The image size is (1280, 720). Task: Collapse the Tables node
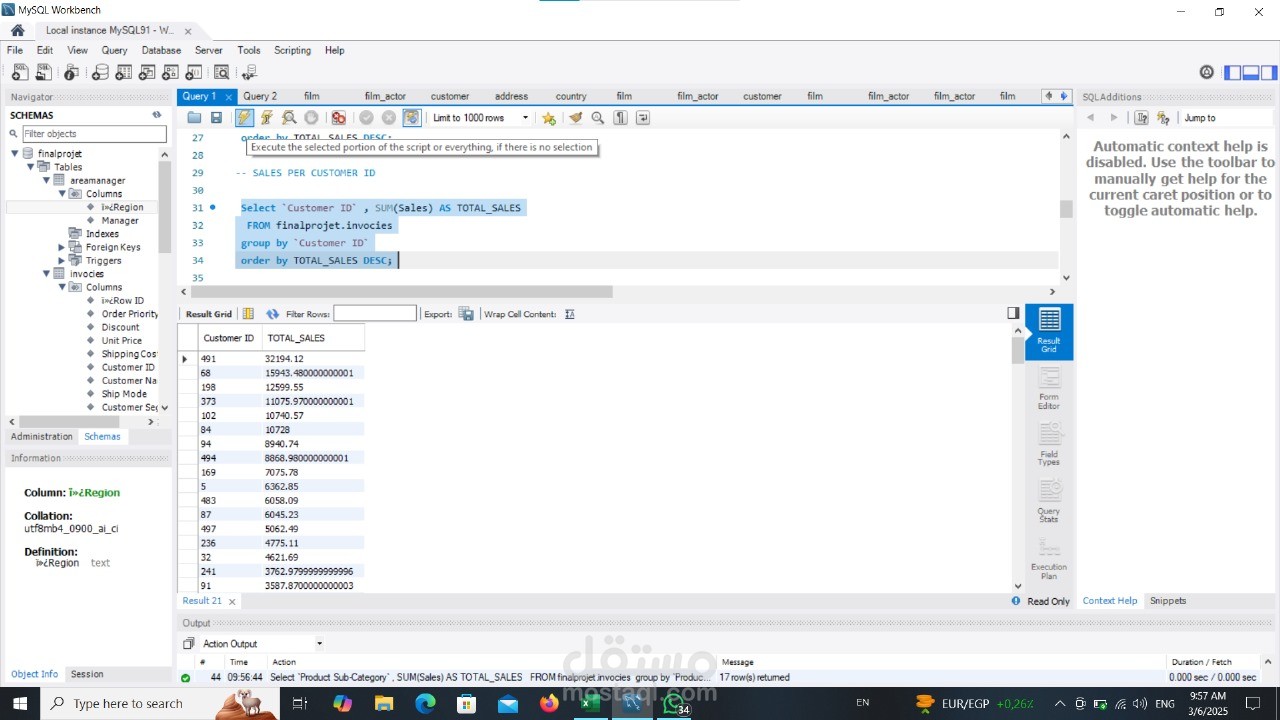[31, 167]
